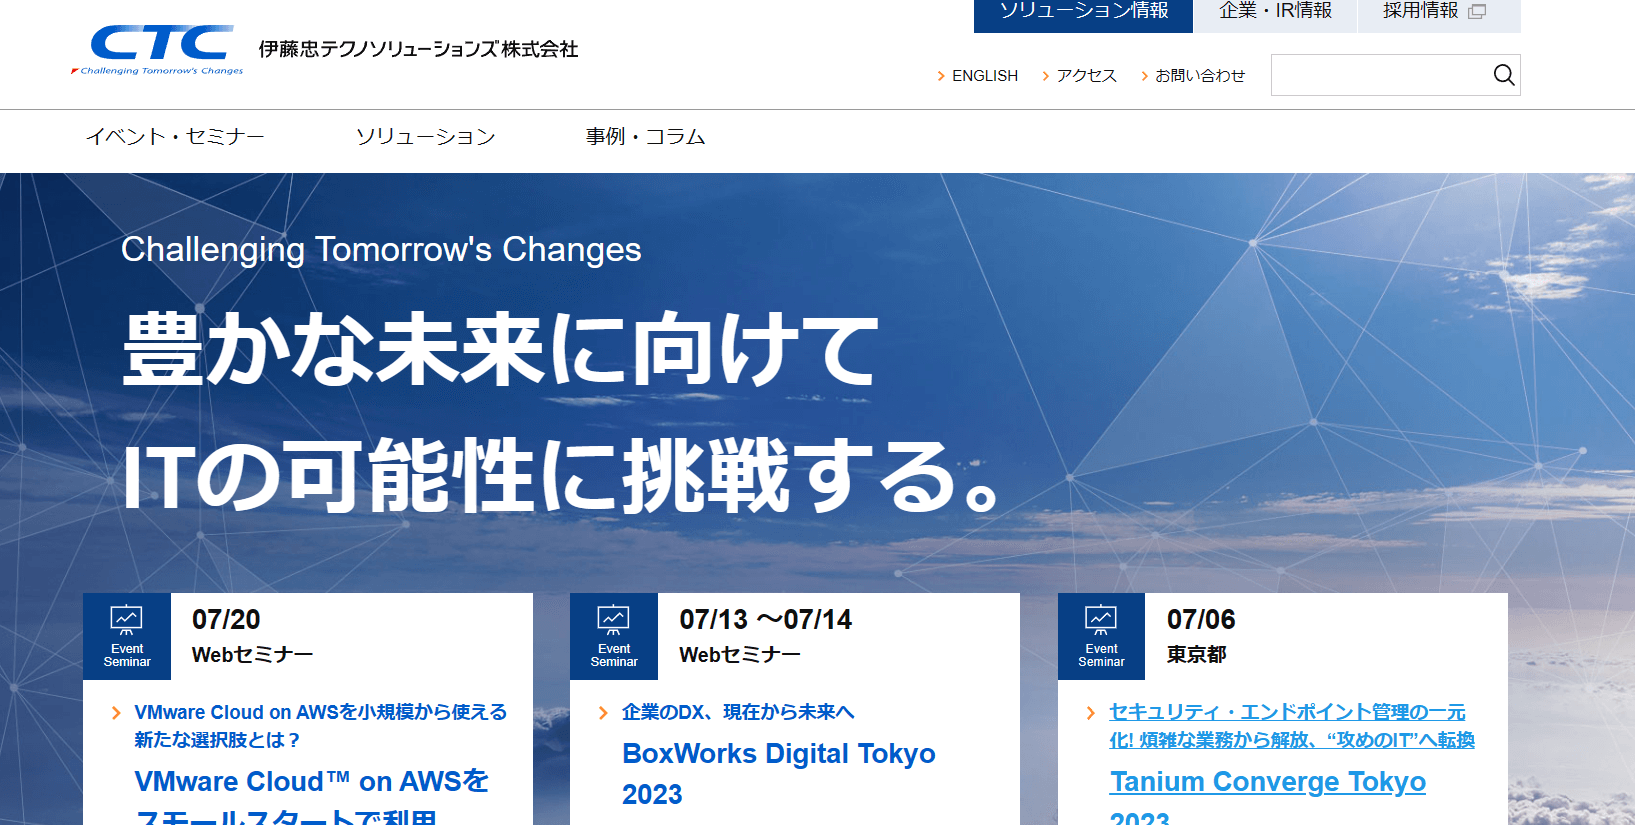Click the arrow beside セキュリティ link
The image size is (1635, 825).
[1090, 713]
